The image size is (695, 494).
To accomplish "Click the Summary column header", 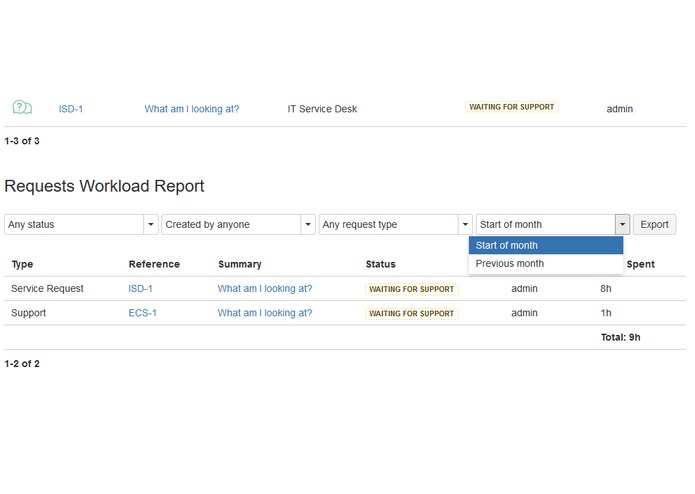I will tap(240, 265).
